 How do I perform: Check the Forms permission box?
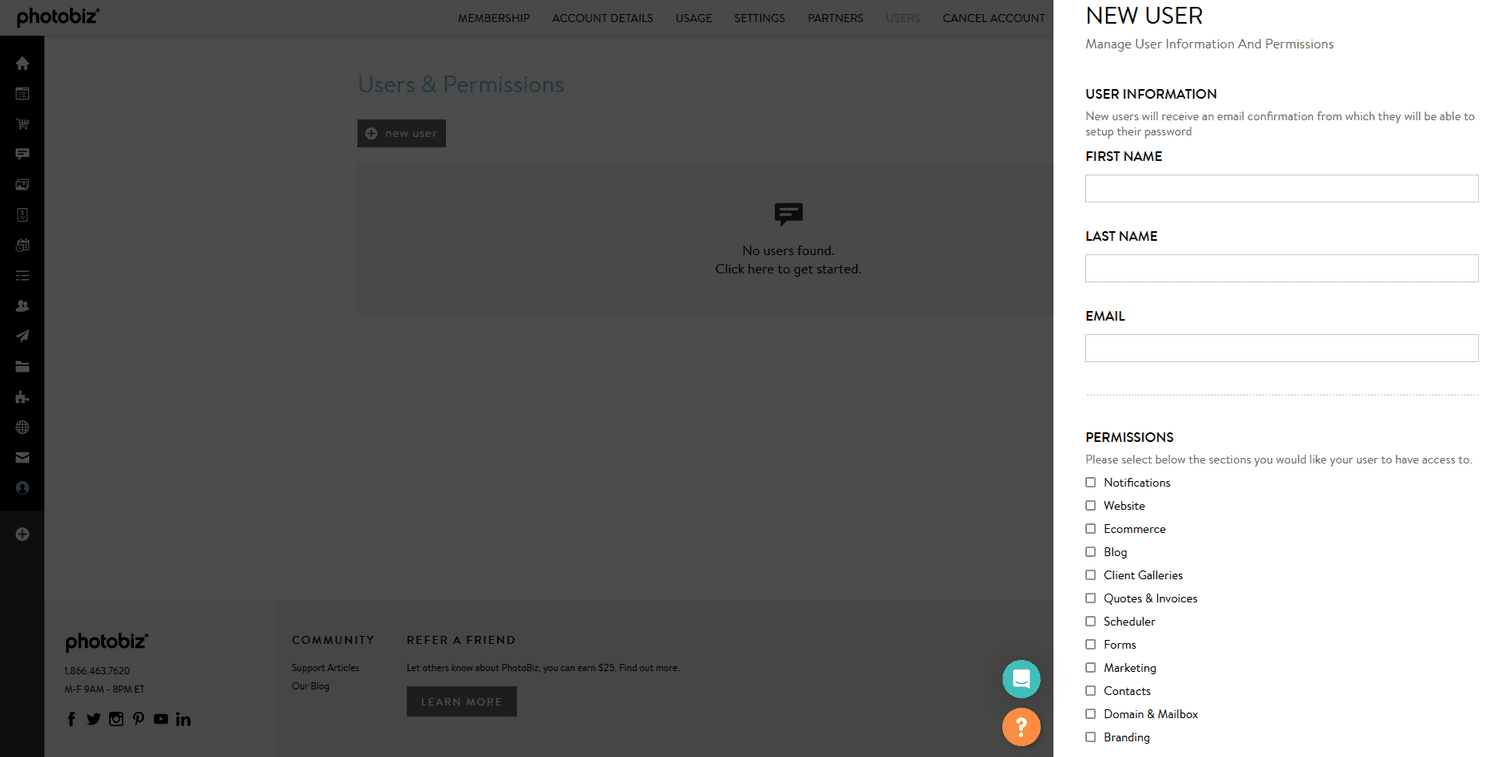tap(1090, 644)
